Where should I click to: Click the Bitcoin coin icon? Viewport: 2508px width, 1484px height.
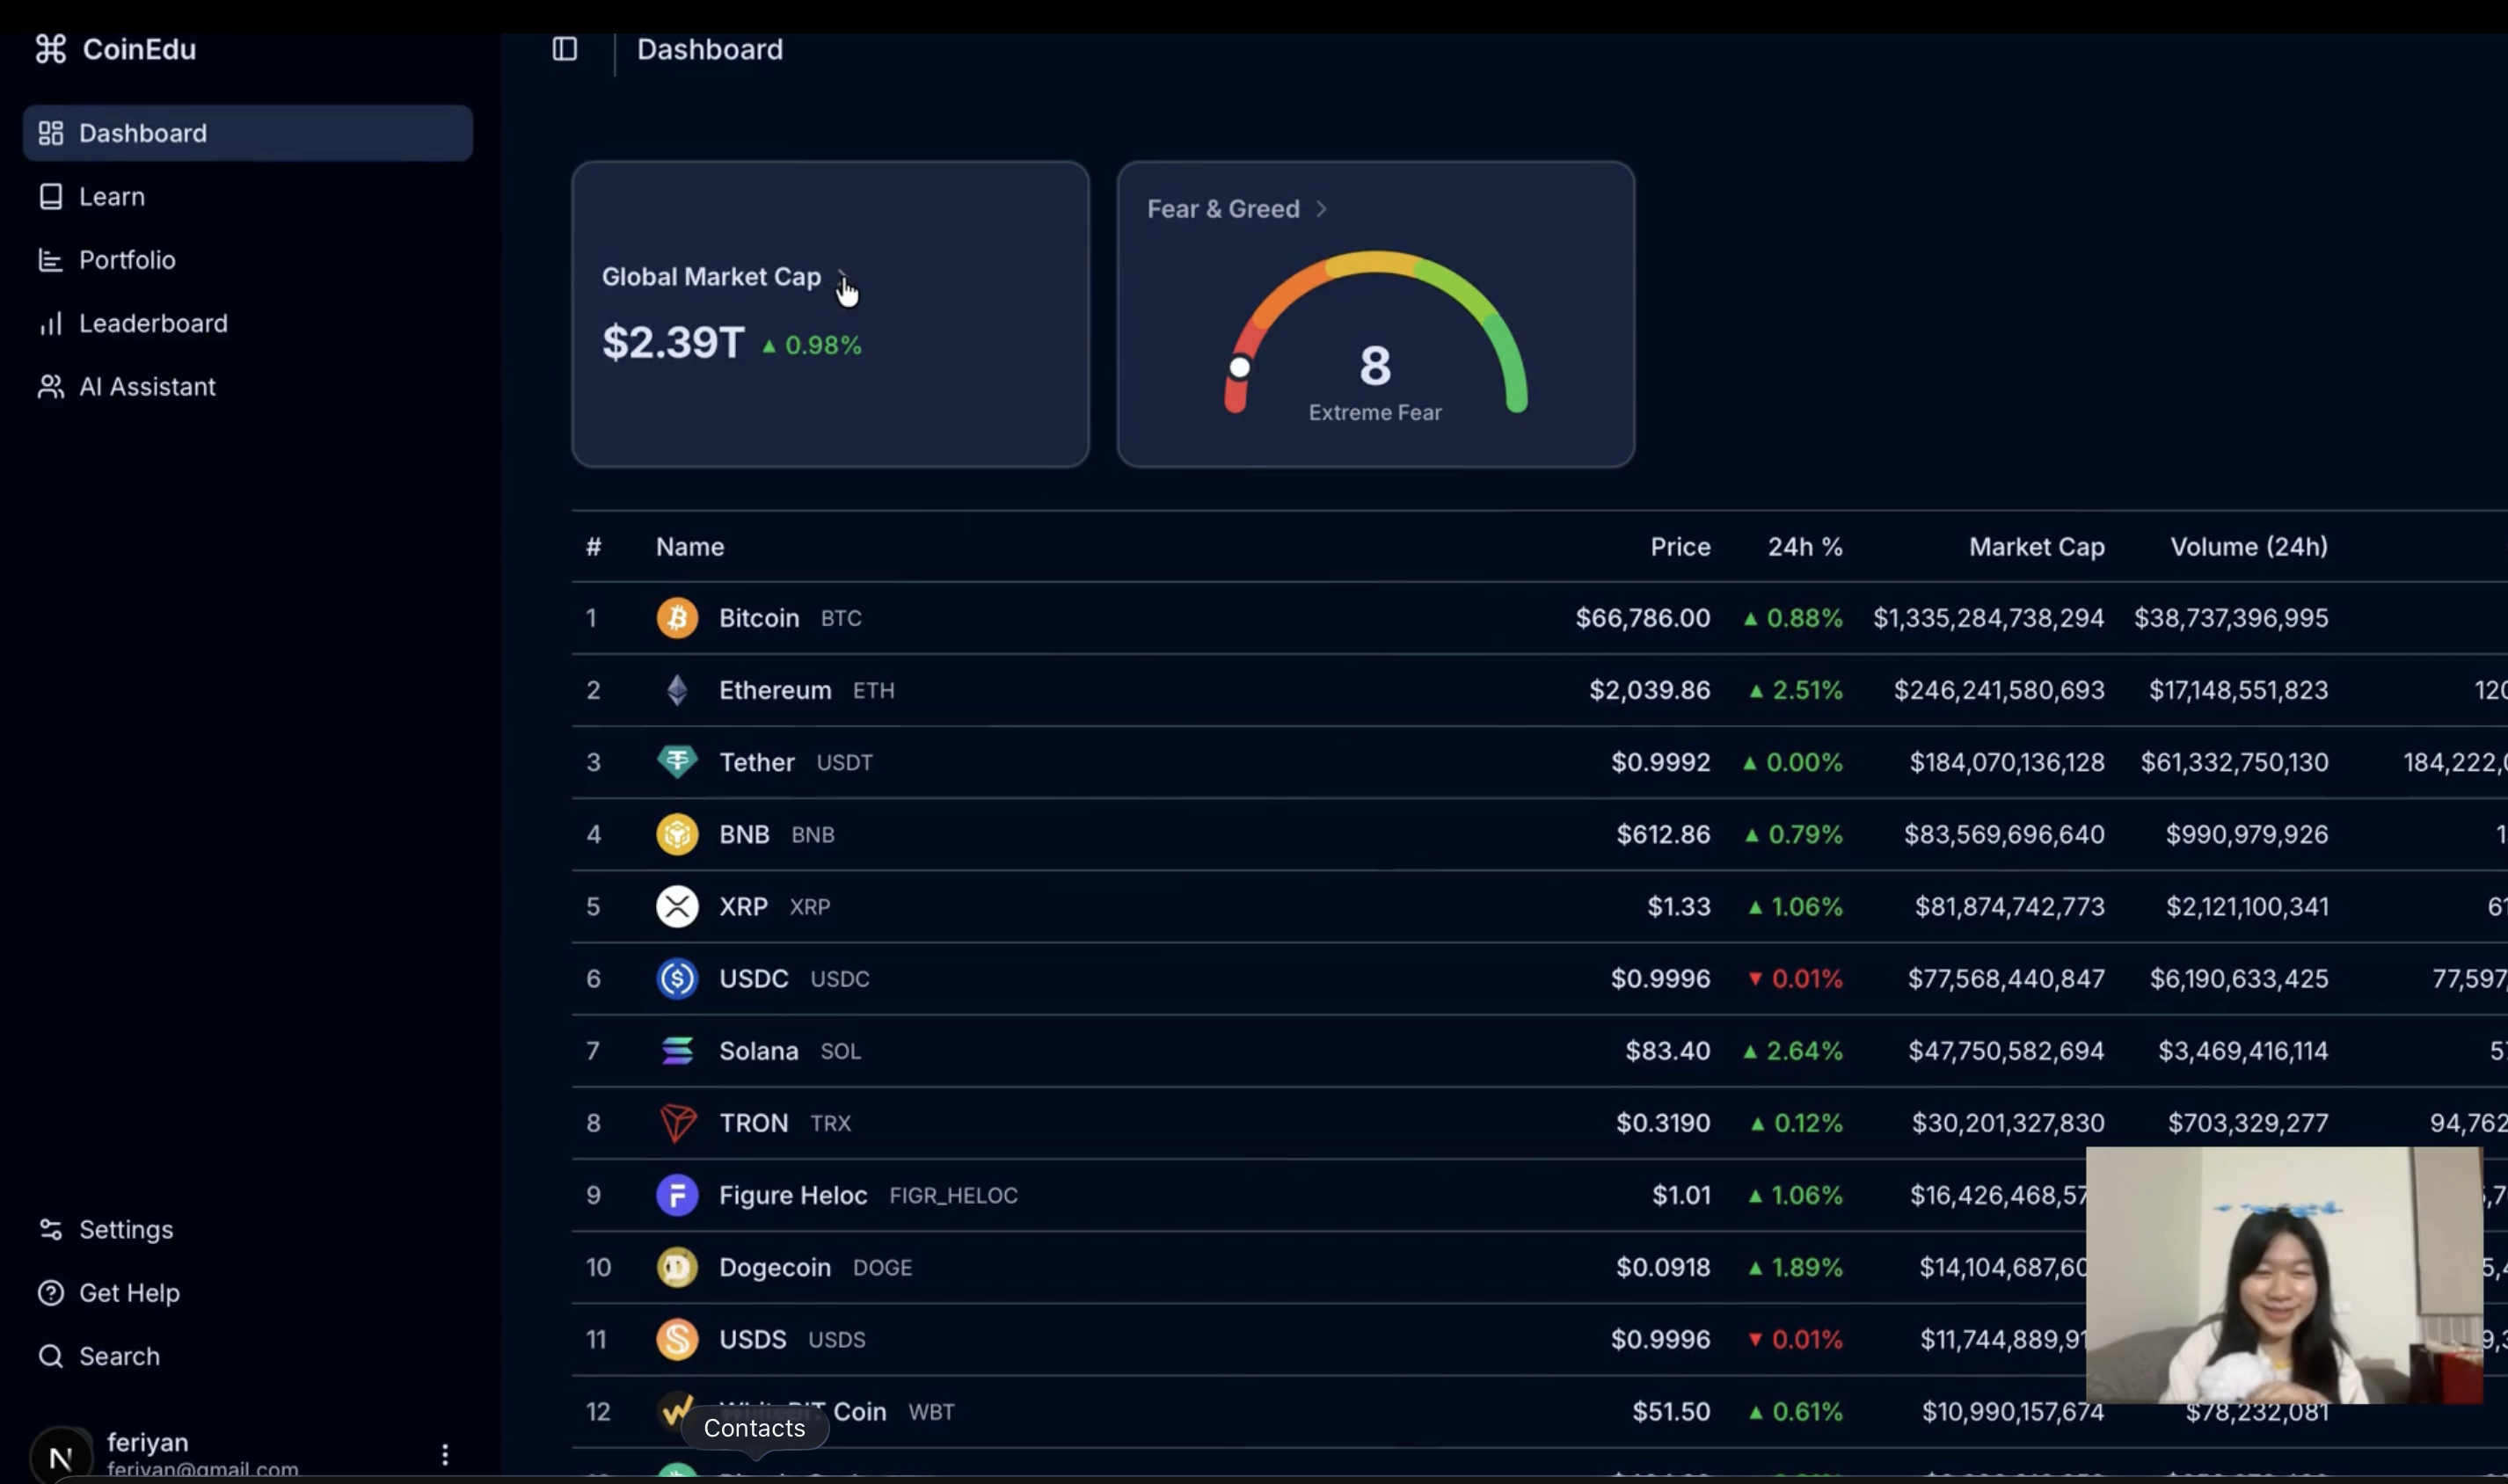click(677, 618)
